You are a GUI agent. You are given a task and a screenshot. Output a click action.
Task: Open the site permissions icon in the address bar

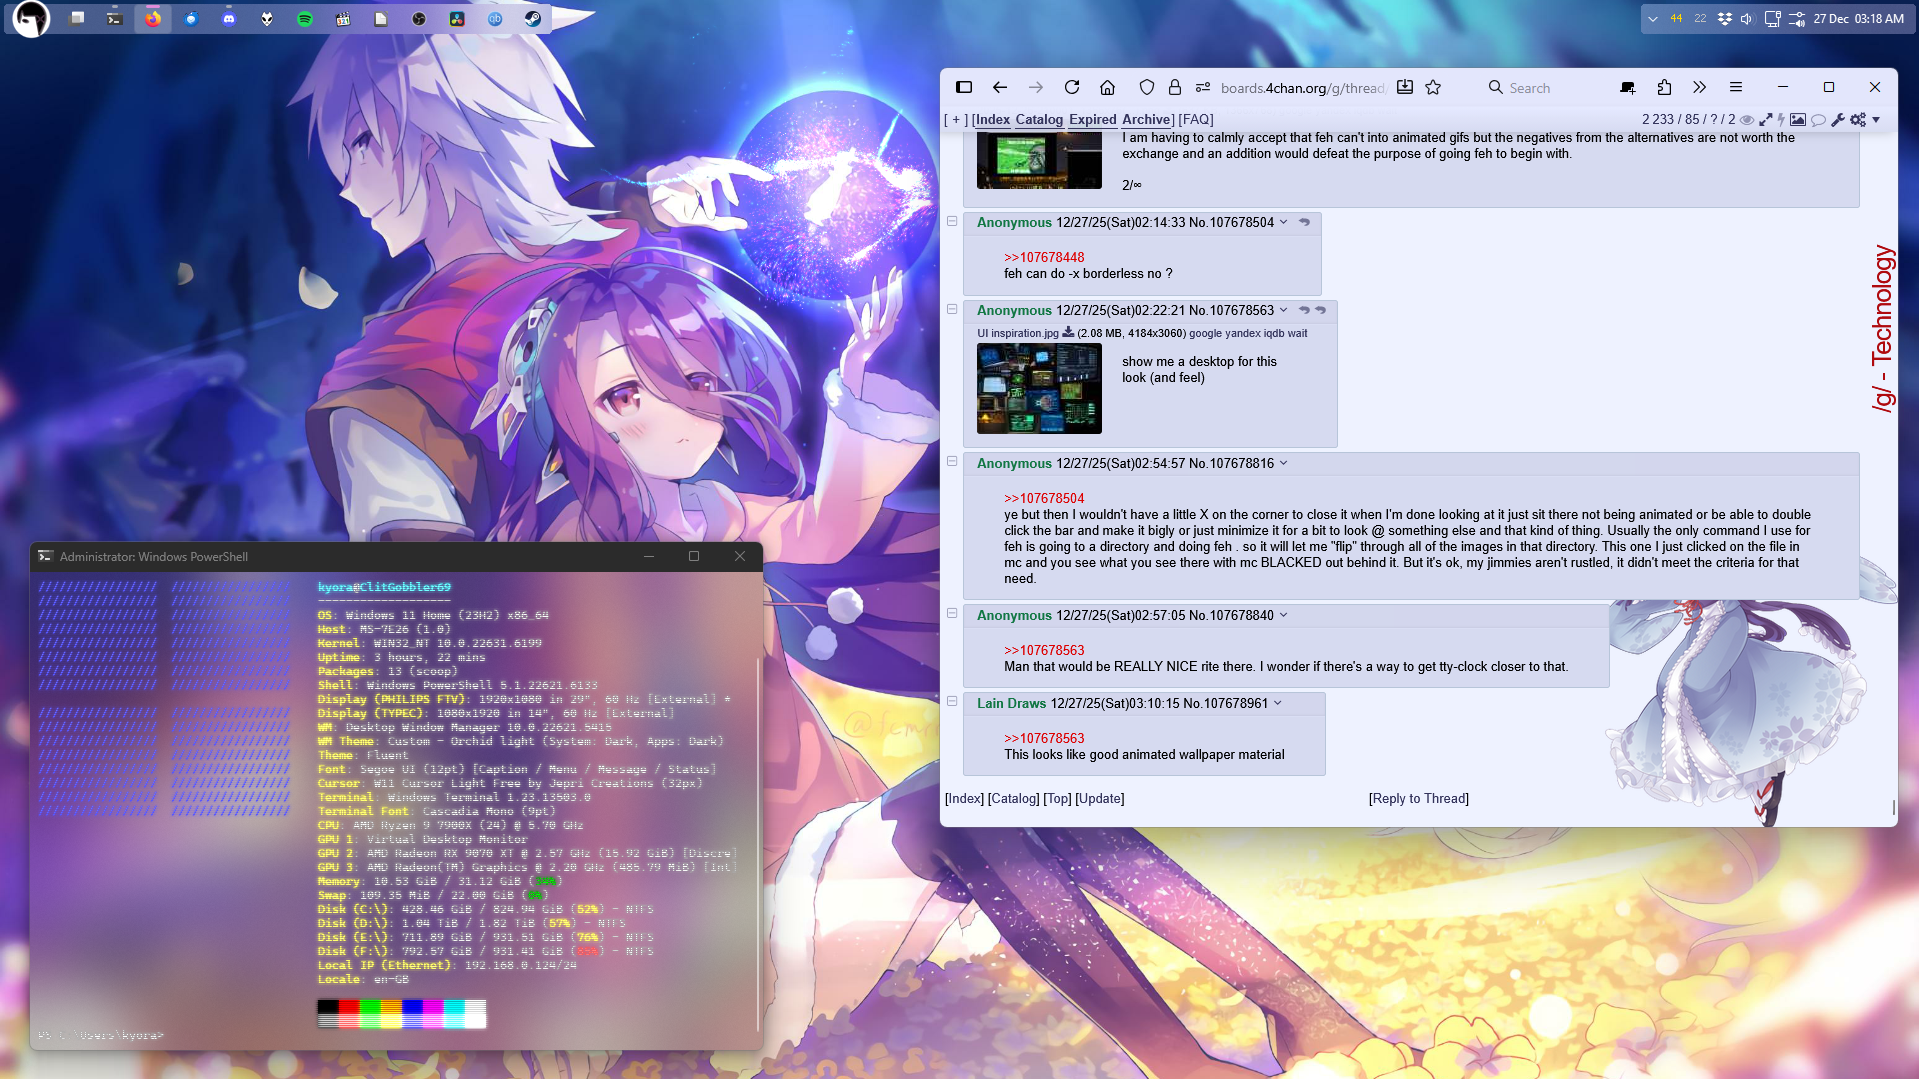tap(1203, 88)
